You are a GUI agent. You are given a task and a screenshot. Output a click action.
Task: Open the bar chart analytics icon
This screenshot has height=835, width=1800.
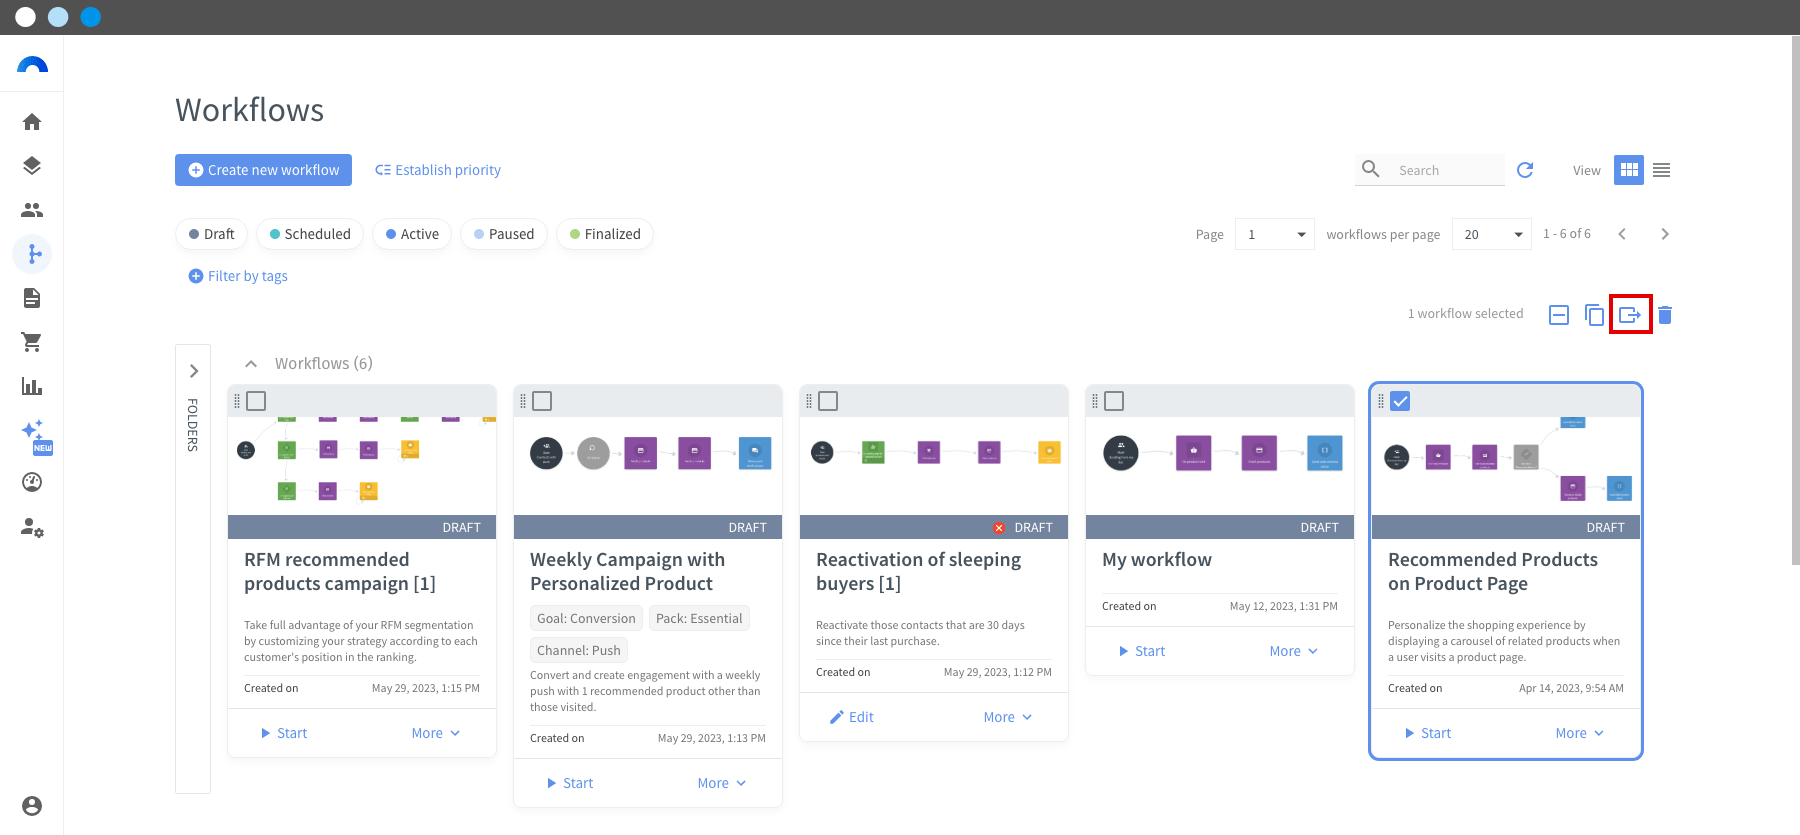tap(32, 386)
